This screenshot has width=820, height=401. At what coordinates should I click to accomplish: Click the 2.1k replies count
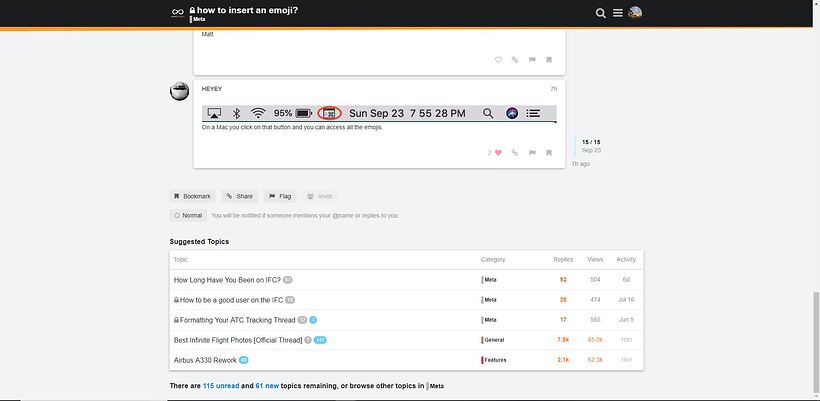(563, 360)
